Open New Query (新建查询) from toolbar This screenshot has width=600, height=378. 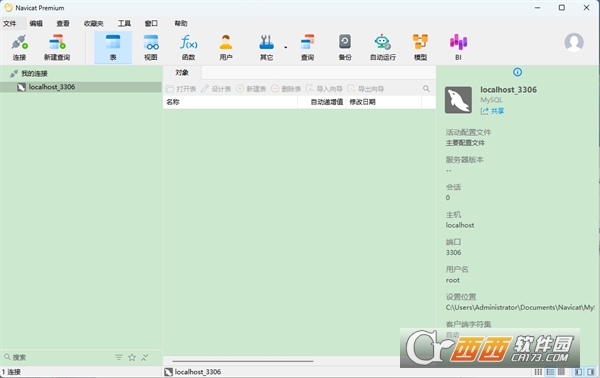[x=57, y=47]
